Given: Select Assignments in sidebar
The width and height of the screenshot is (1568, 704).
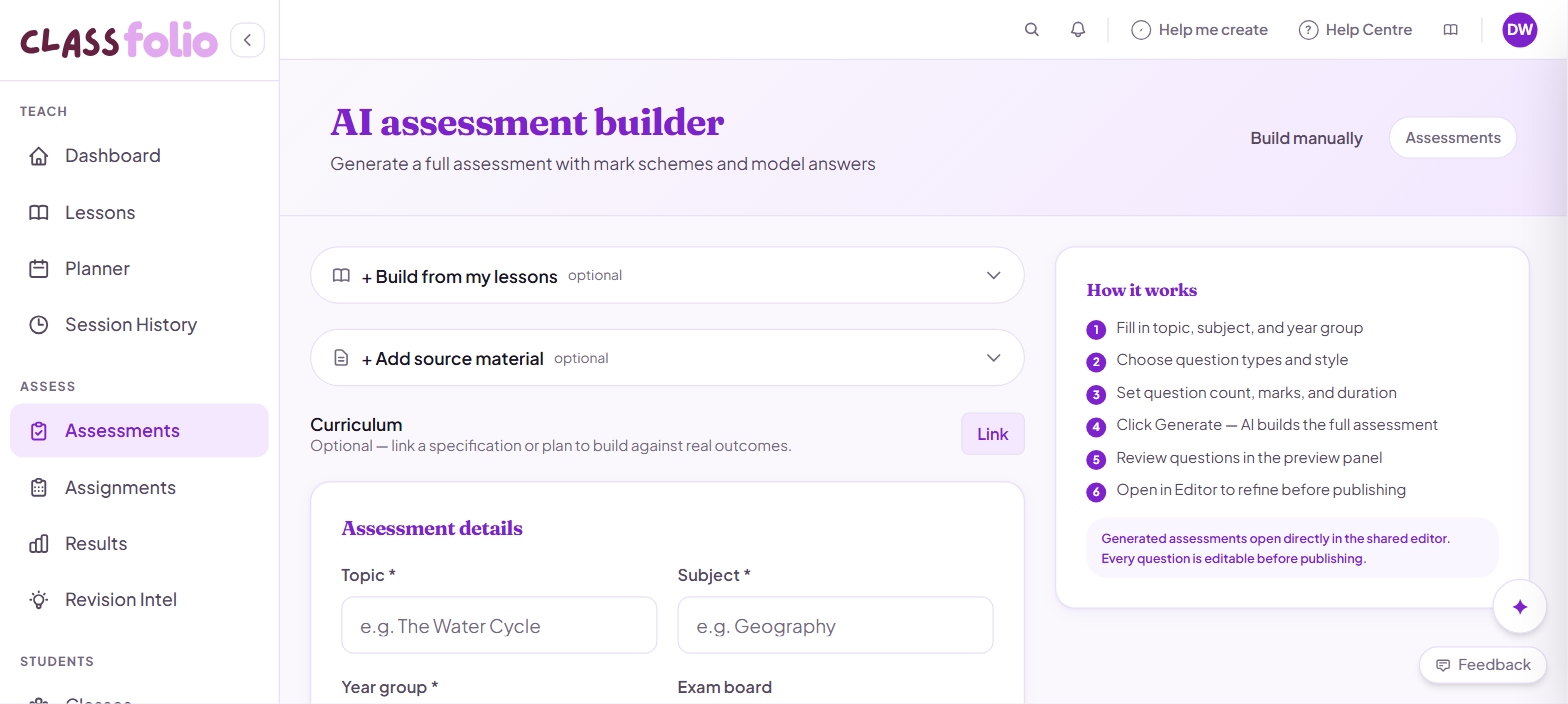Looking at the screenshot, I should 139,488.
